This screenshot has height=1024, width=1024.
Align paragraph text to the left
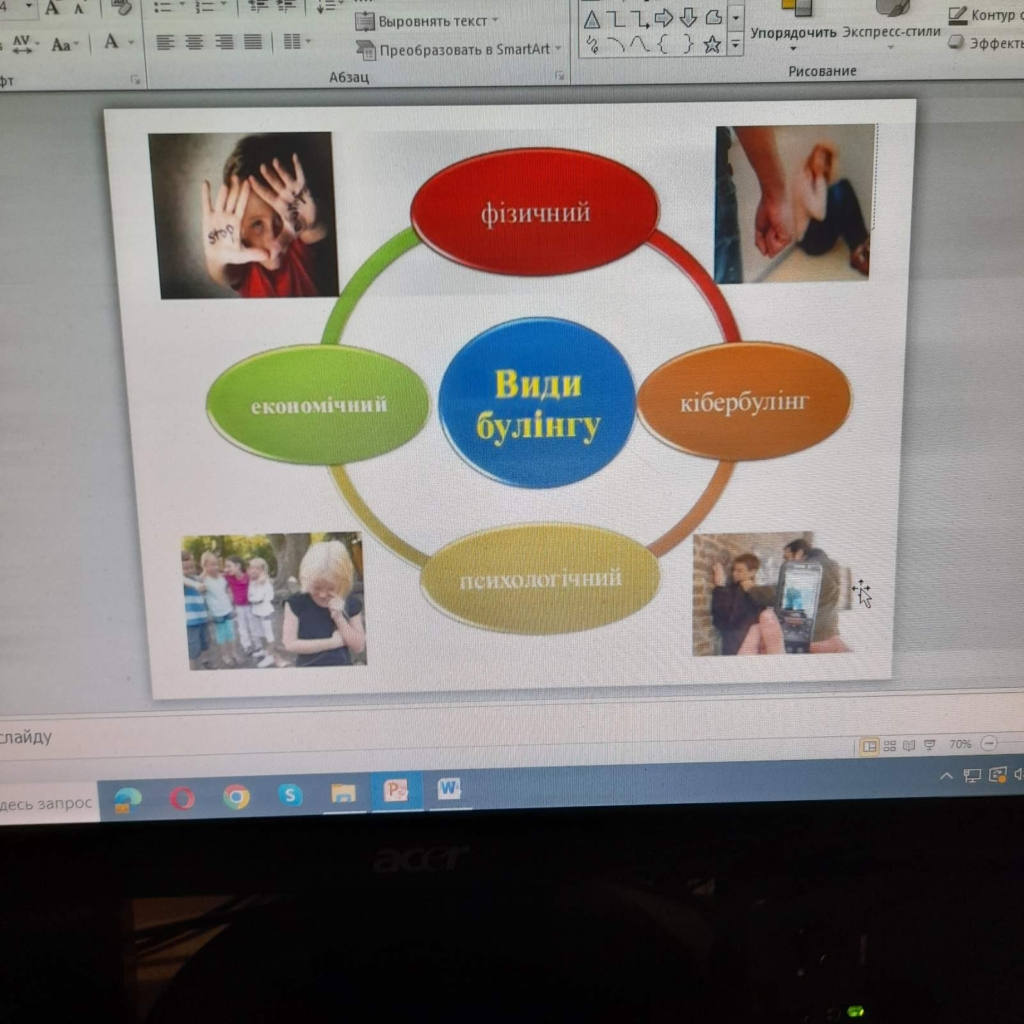165,42
